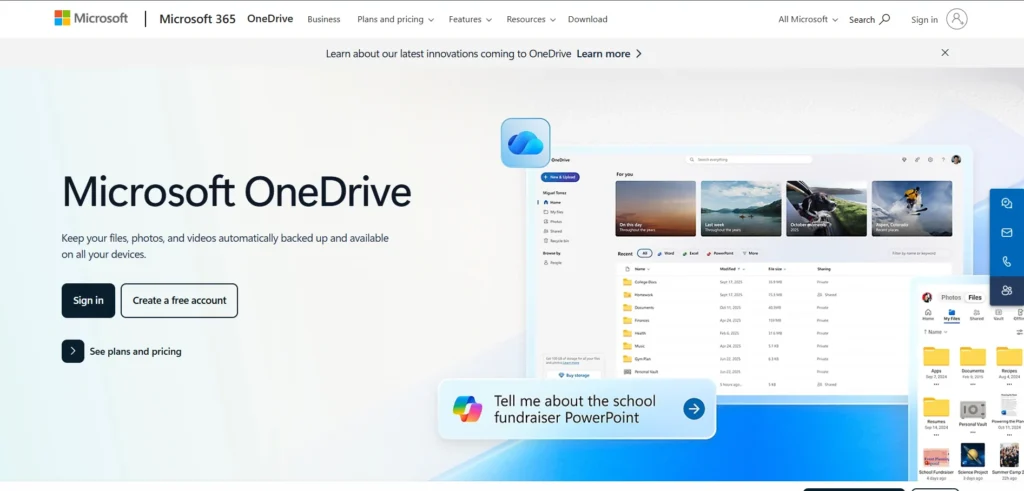
Task: Open the On this day photo card
Action: [x=656, y=208]
